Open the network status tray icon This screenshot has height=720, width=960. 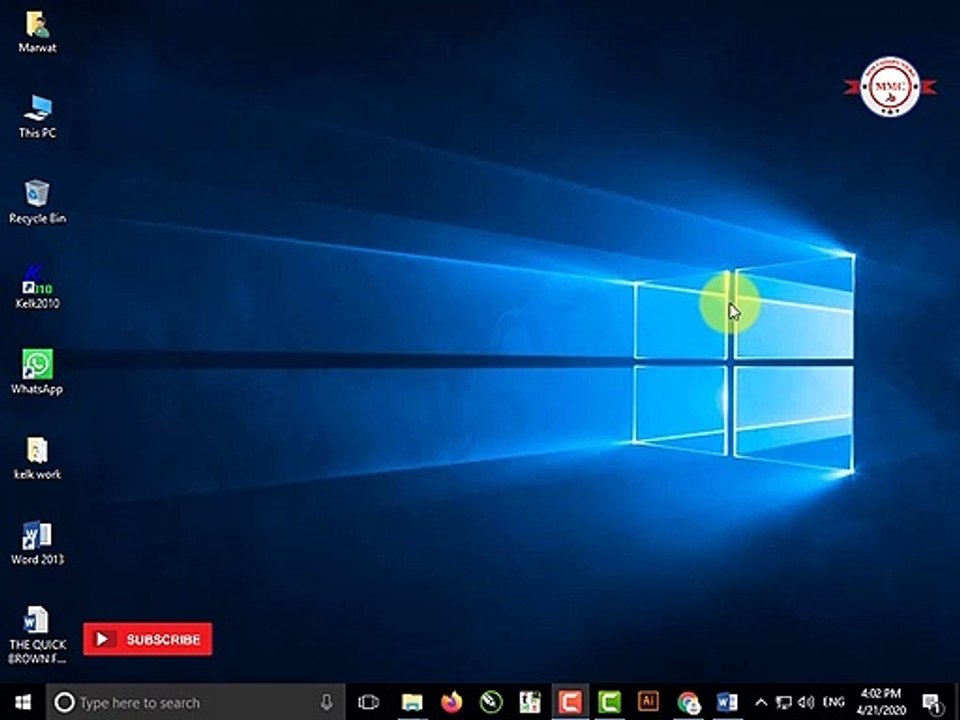coord(784,702)
